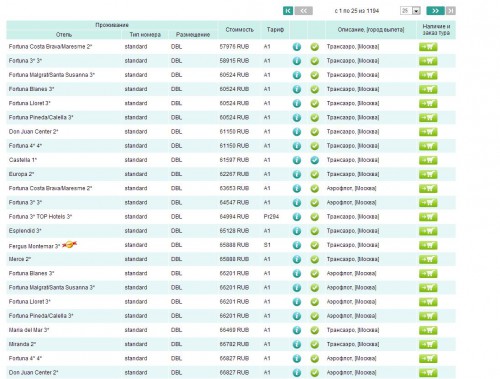The image size is (500, 379).
Task: Click the 64994 RUB price cell
Action: pyautogui.click(x=234, y=217)
